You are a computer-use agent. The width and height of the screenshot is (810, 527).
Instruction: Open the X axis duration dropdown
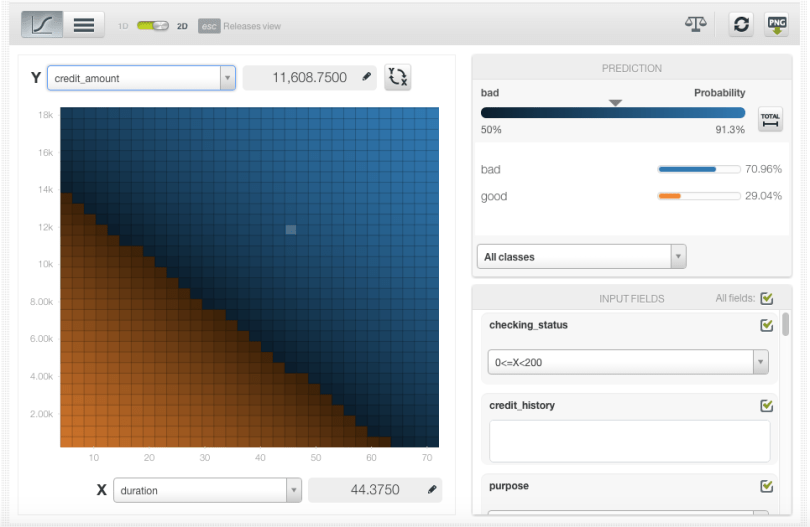pos(207,490)
